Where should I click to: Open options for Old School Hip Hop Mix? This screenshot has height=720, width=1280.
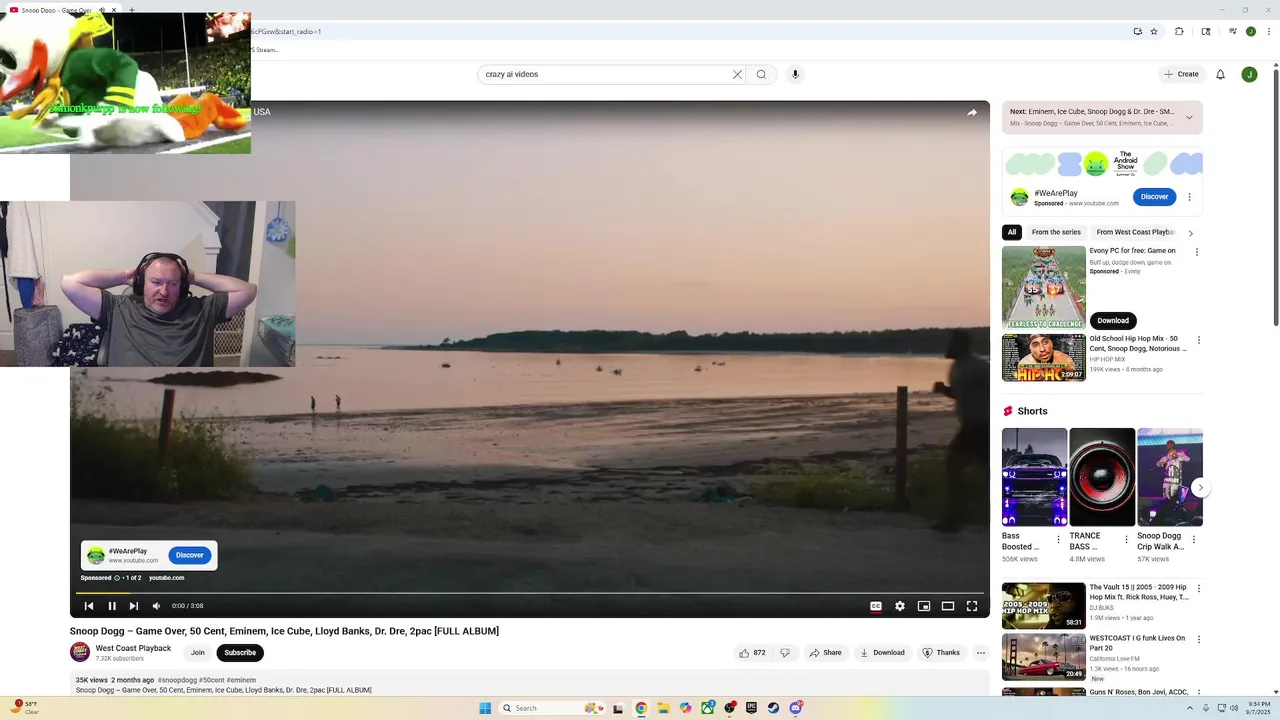(1198, 340)
